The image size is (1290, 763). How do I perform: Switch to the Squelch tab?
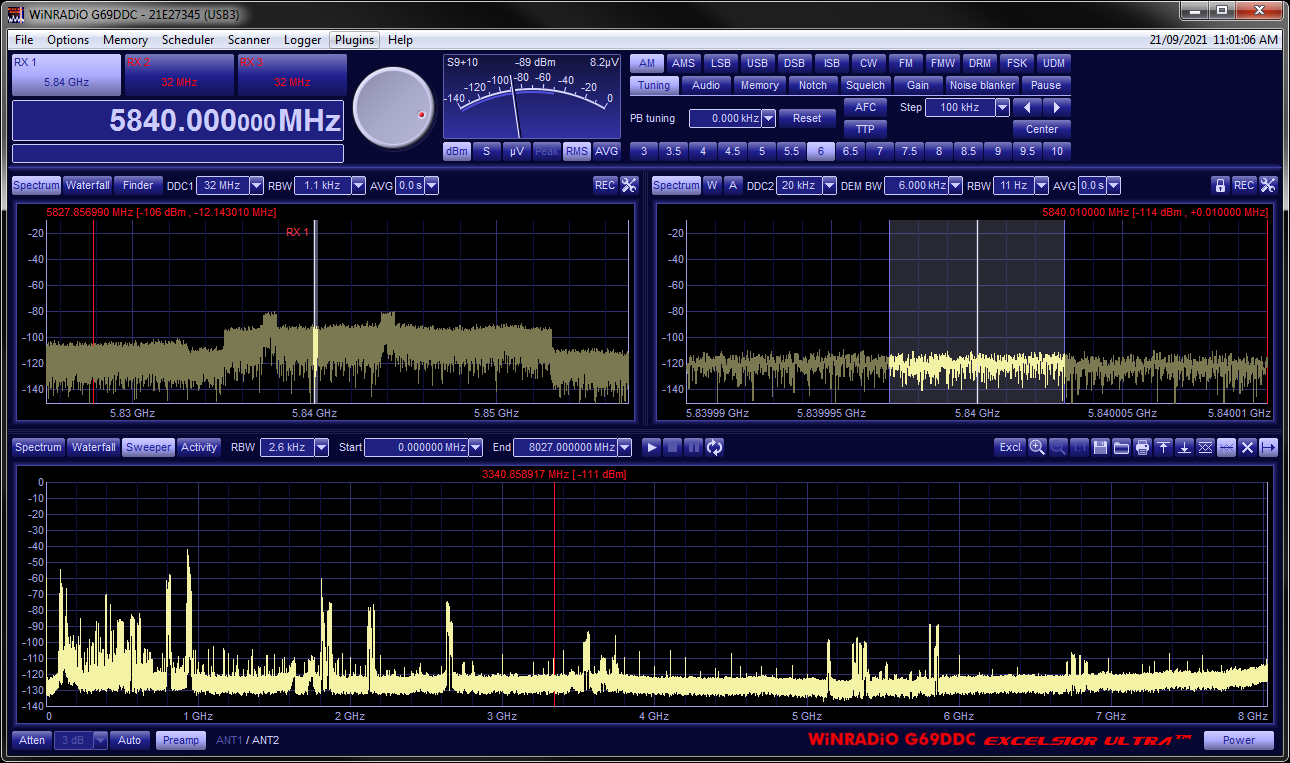(x=865, y=85)
